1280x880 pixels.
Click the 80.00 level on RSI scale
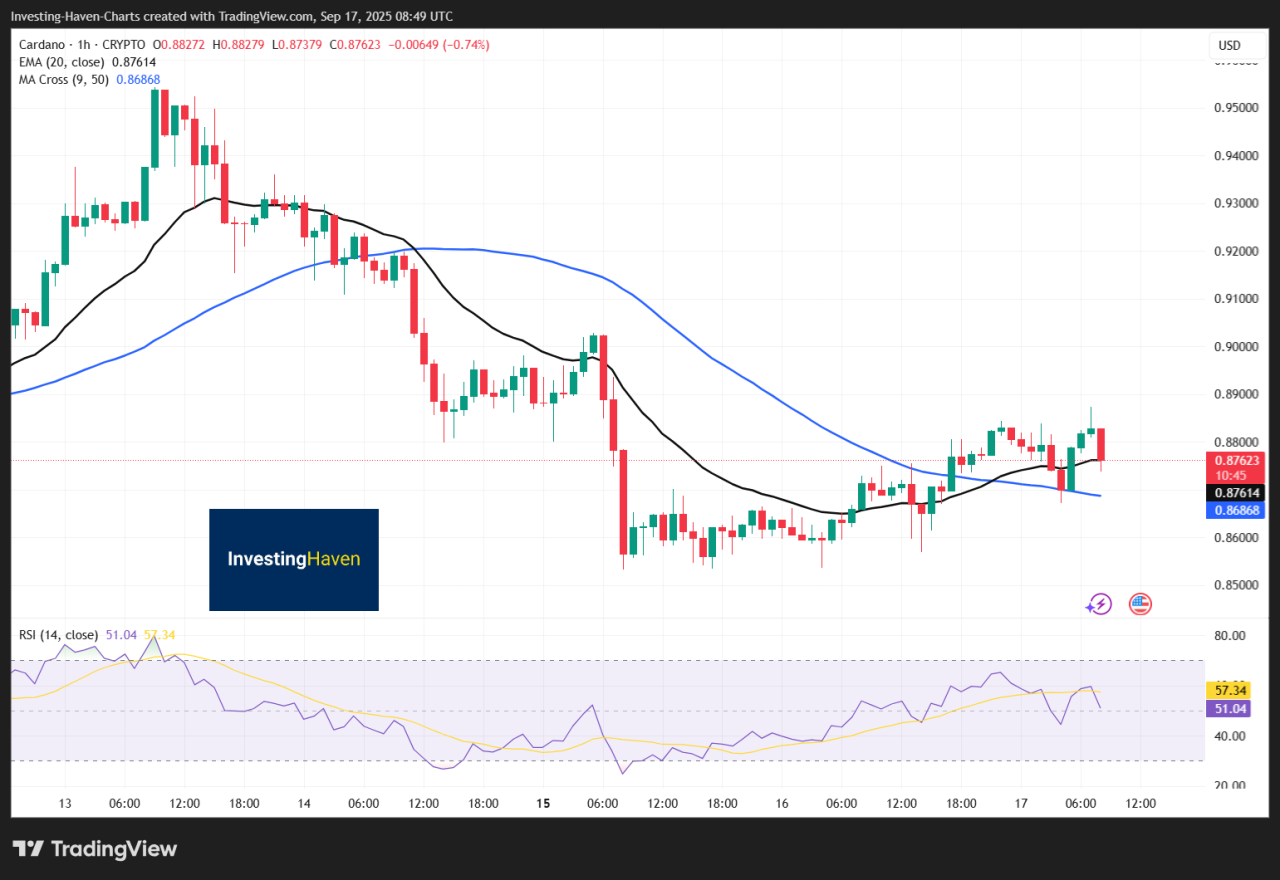tap(1228, 636)
